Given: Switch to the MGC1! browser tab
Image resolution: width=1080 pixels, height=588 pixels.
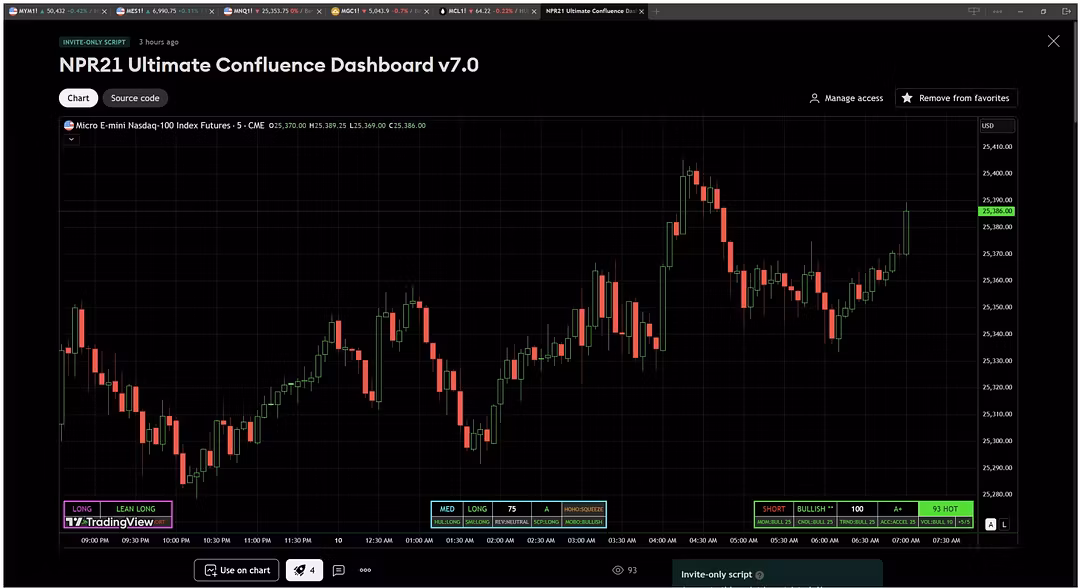Looking at the screenshot, I should point(380,11).
